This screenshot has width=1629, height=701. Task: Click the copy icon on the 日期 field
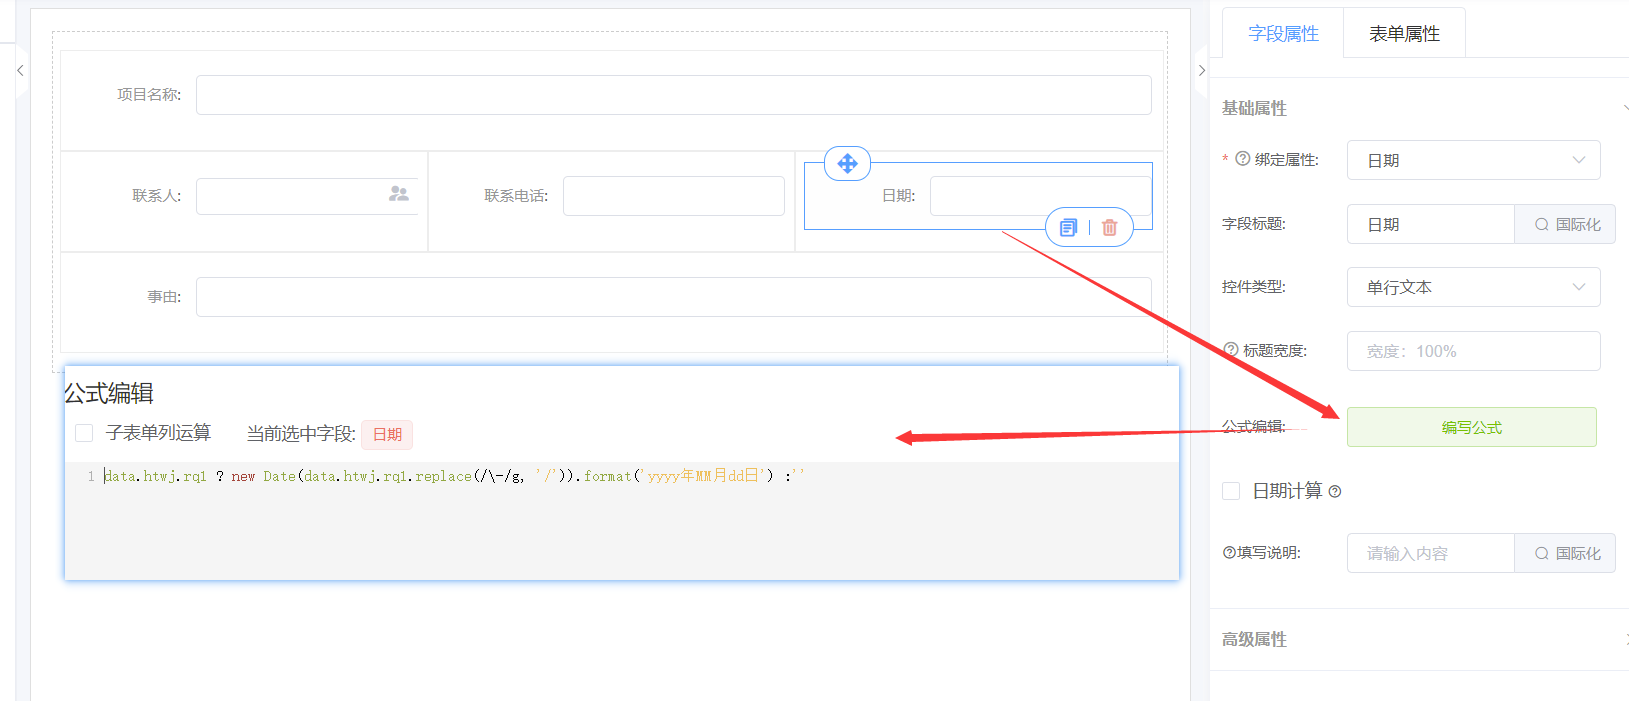pyautogui.click(x=1068, y=228)
